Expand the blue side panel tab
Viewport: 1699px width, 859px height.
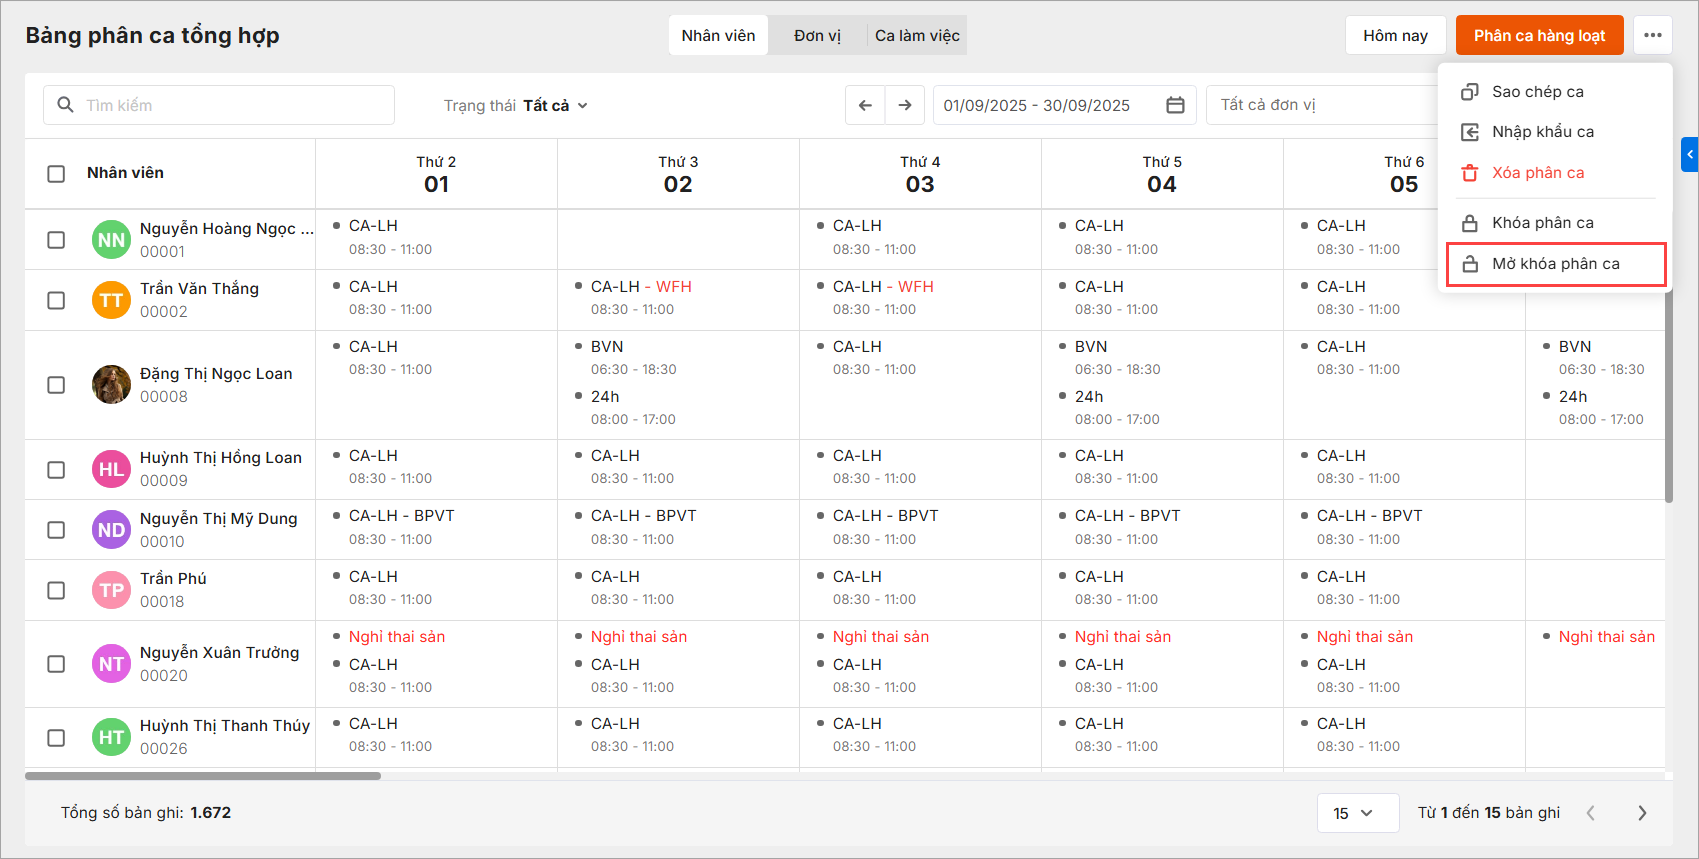1690,154
